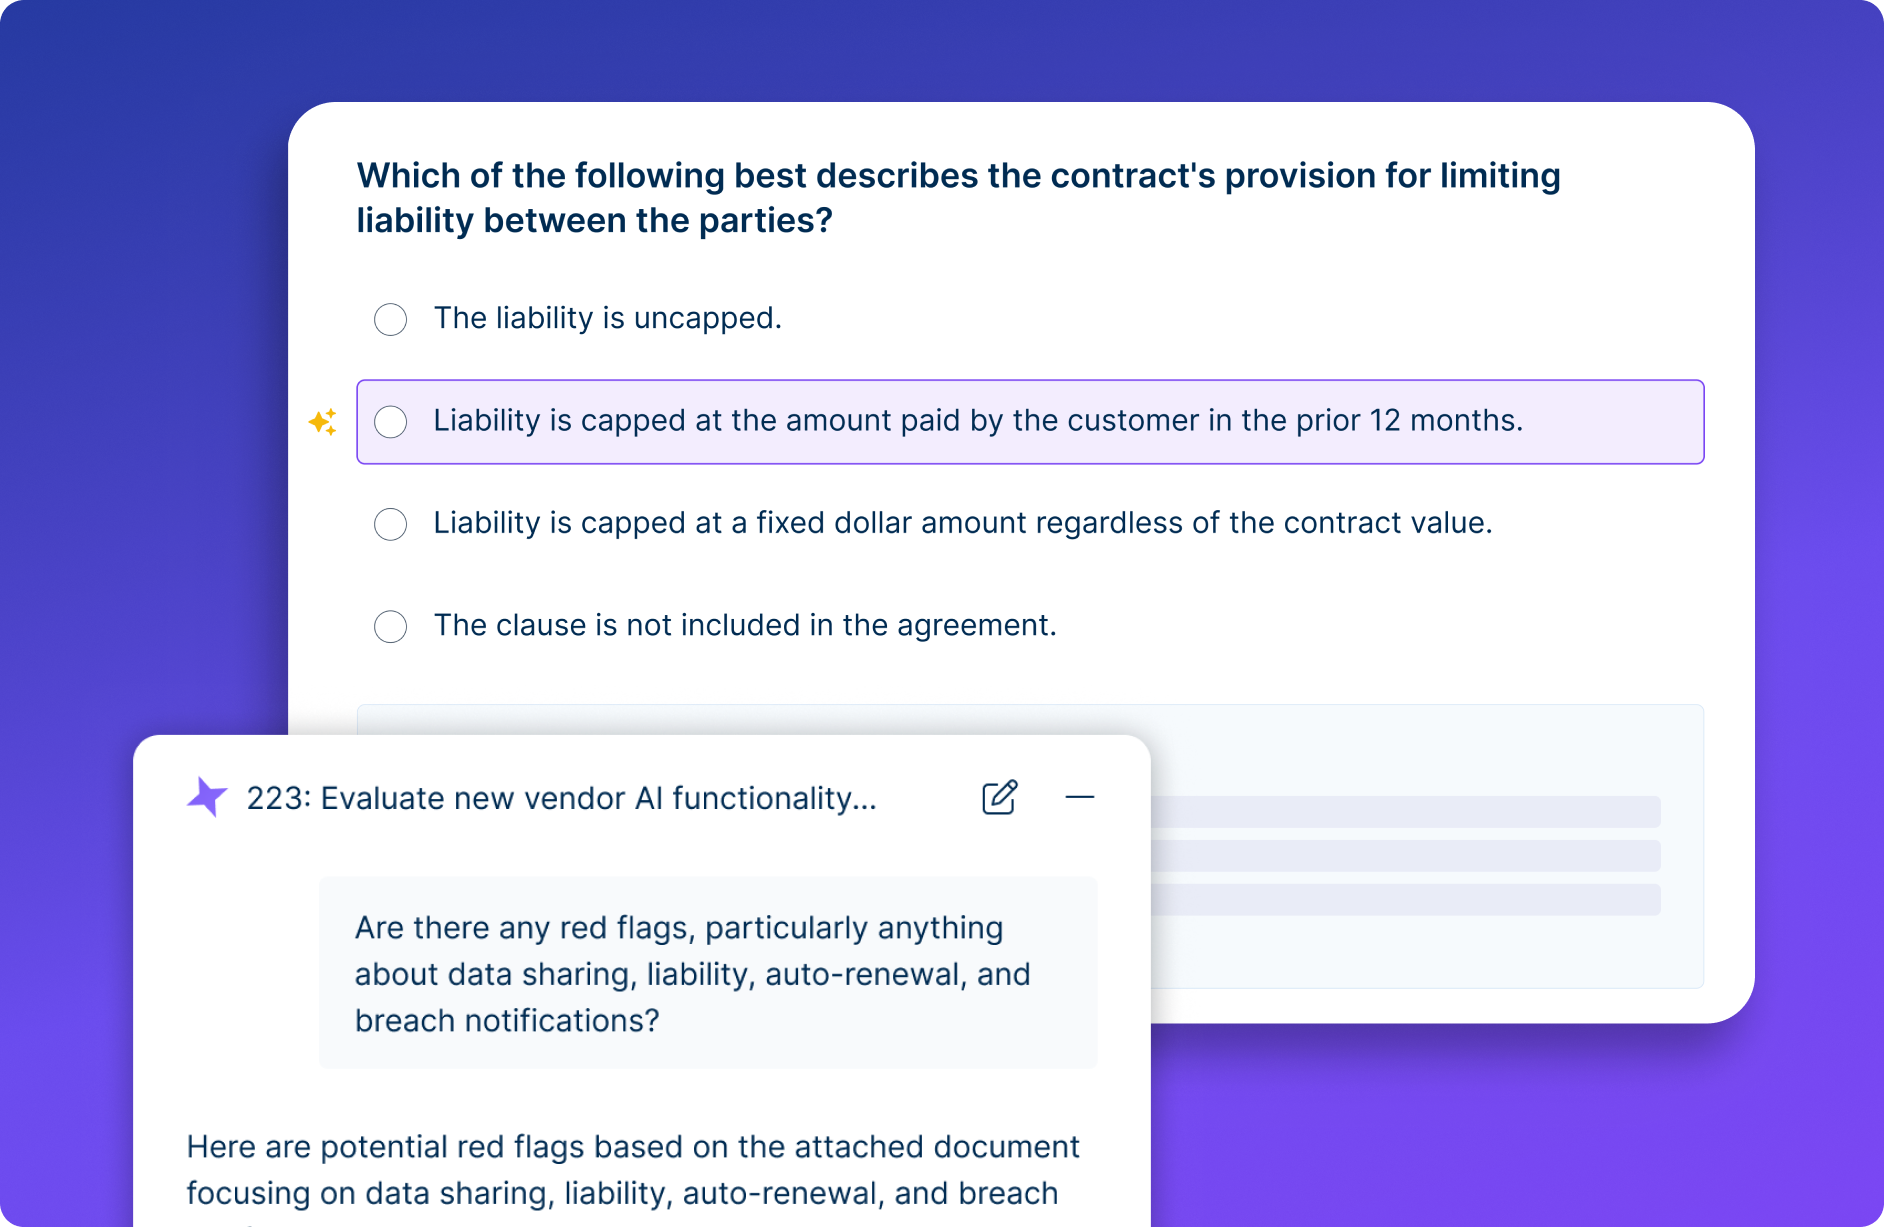Image resolution: width=1884 pixels, height=1227 pixels.
Task: Click the '223: Evaluate new vendor AI functionality' title
Action: 561,797
